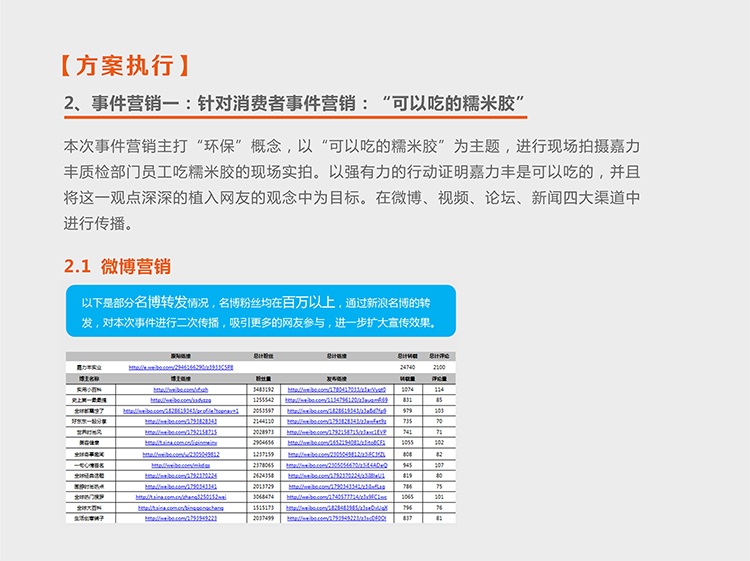750x561 pixels.
Task: Click the total comments value 2100
Action: coord(439,368)
